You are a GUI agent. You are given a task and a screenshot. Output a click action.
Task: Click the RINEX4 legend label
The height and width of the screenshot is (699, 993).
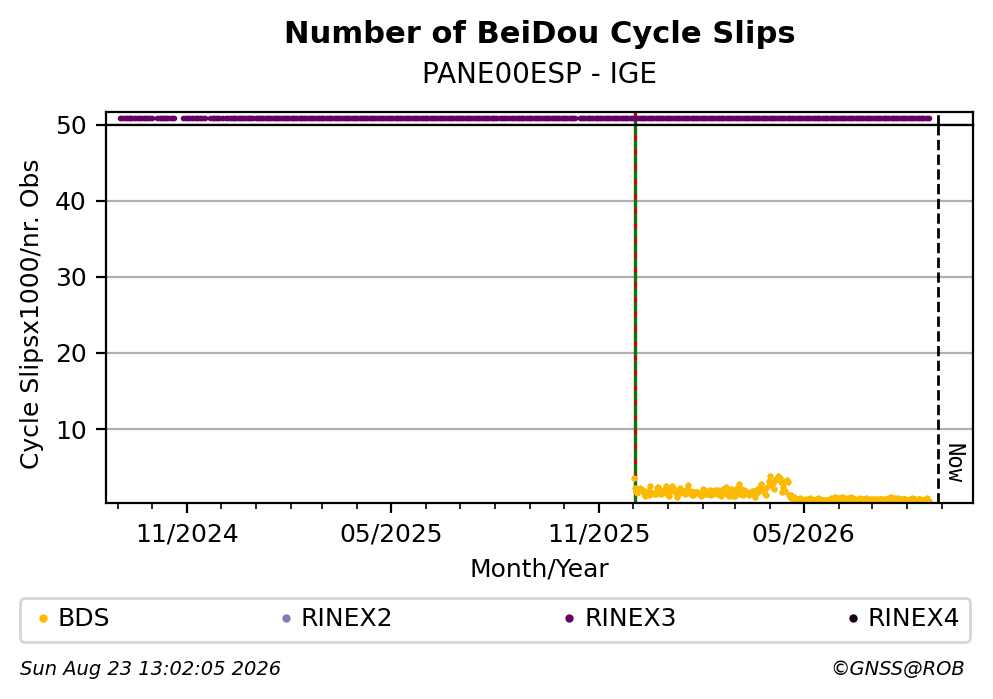click(x=913, y=618)
